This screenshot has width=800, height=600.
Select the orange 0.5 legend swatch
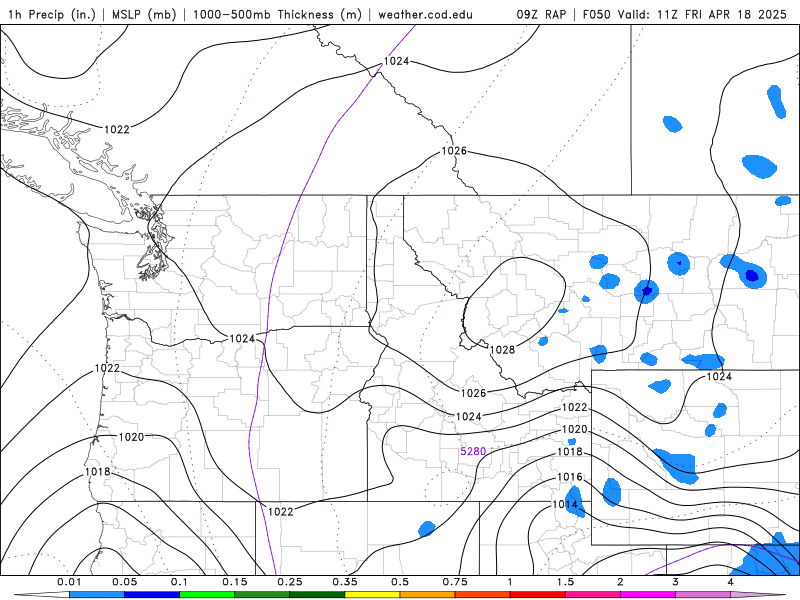428,595
